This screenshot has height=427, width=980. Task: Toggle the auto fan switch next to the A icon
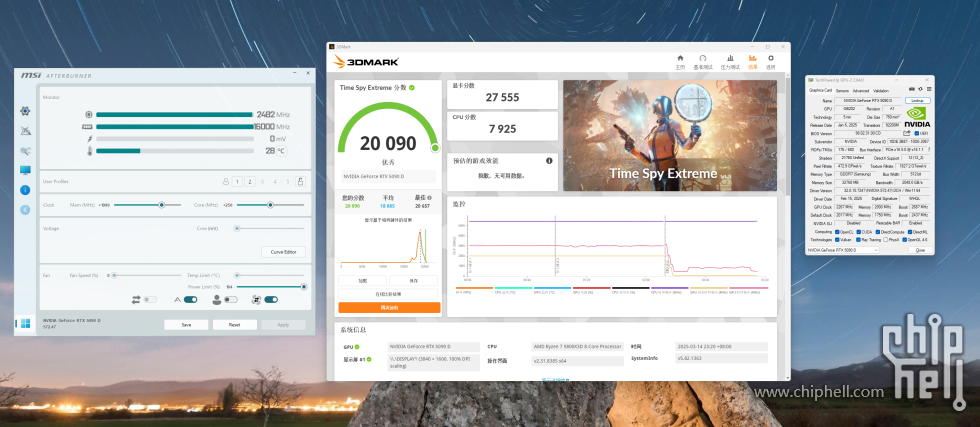click(x=191, y=299)
